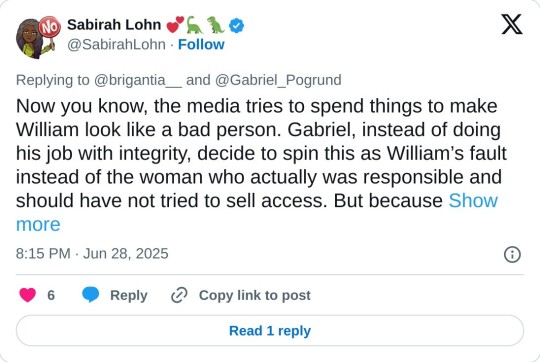The height and width of the screenshot is (362, 540).
Task: Open the @SabirahLohn handle
Action: pos(116,44)
